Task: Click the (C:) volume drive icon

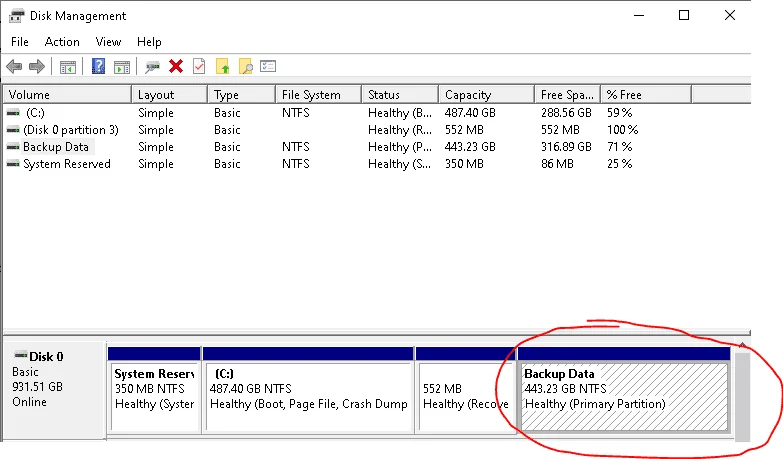Action: tap(13, 113)
